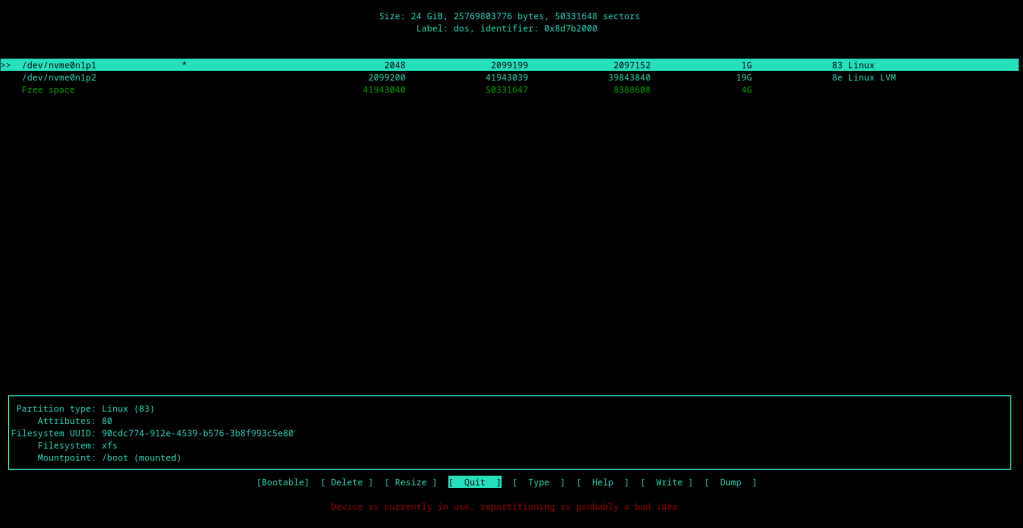Viewport: 1023px width, 528px height.
Task: Click the 8e Linux LVM type entry
Action: pos(863,77)
